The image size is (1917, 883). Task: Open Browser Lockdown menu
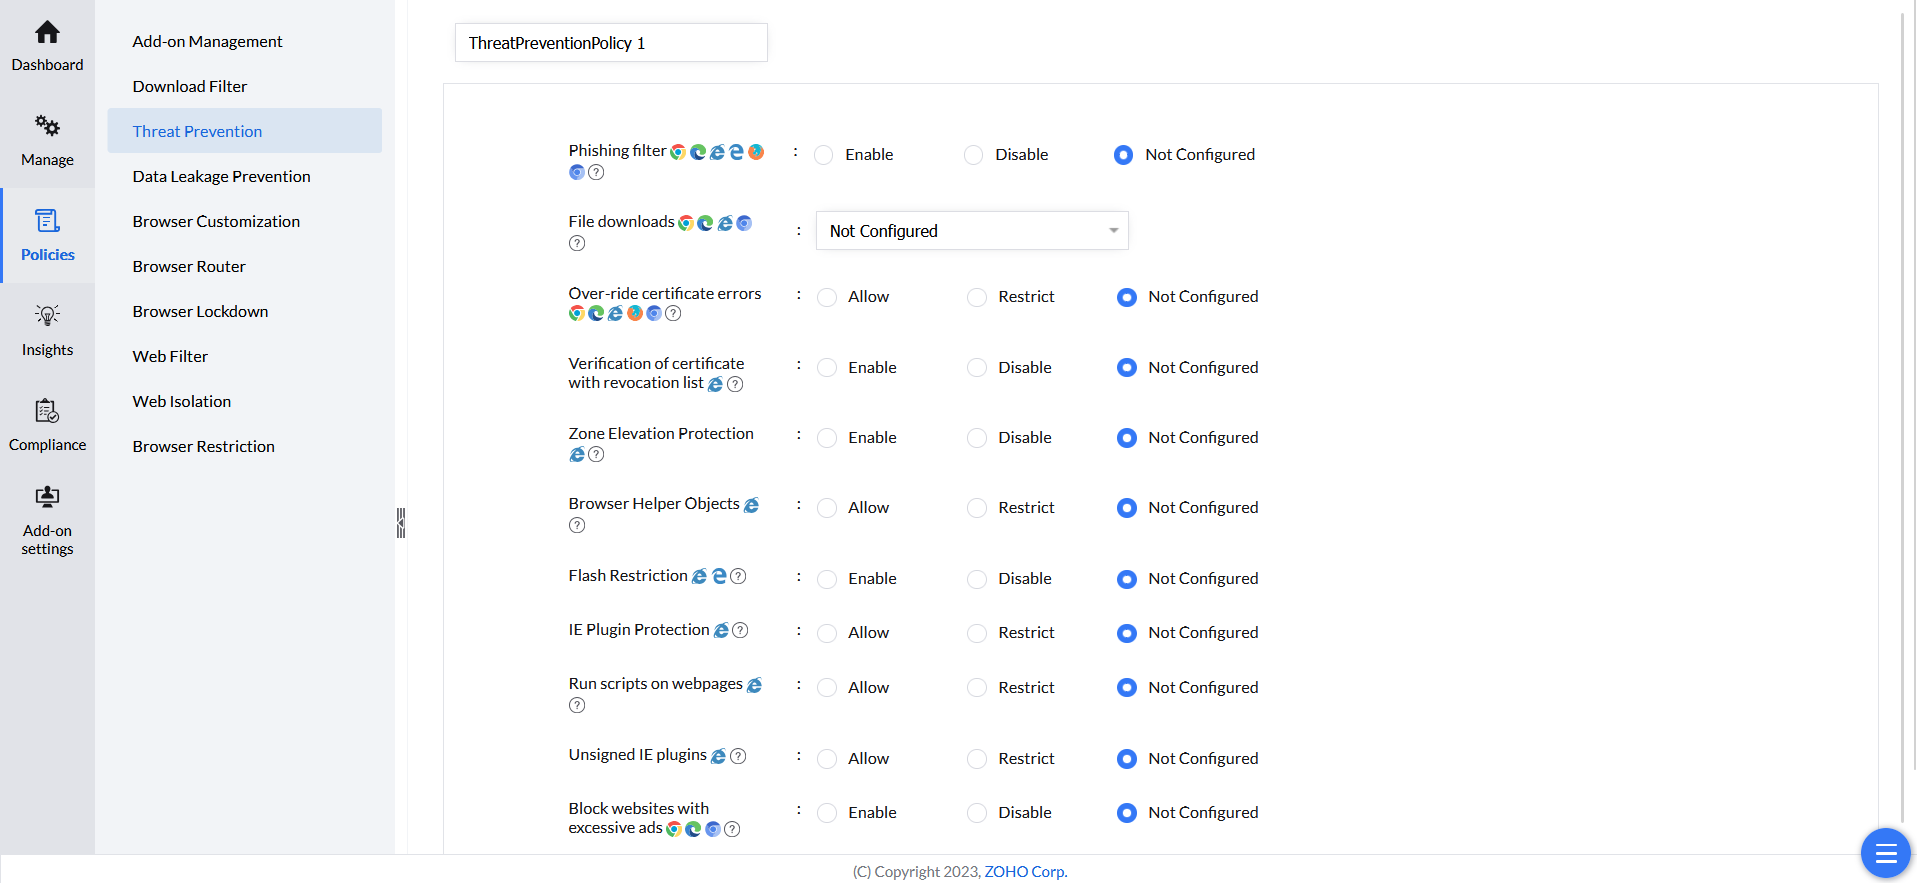pyautogui.click(x=200, y=311)
